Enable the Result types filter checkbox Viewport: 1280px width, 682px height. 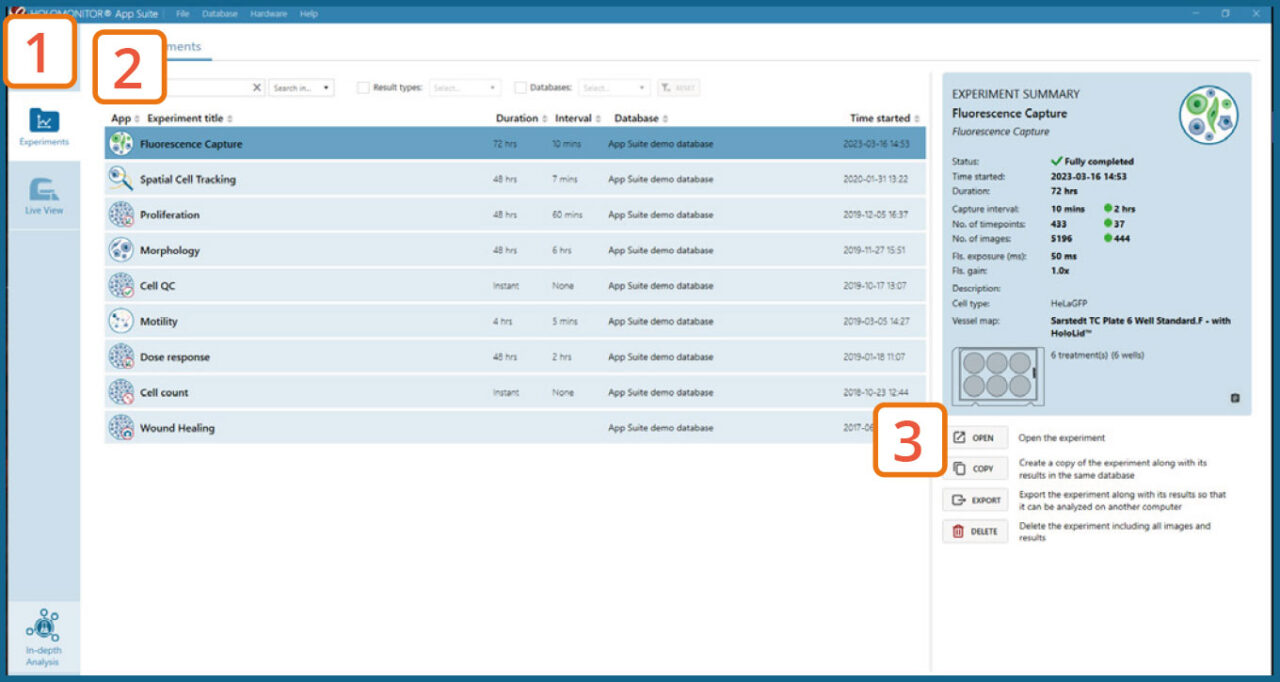click(364, 88)
